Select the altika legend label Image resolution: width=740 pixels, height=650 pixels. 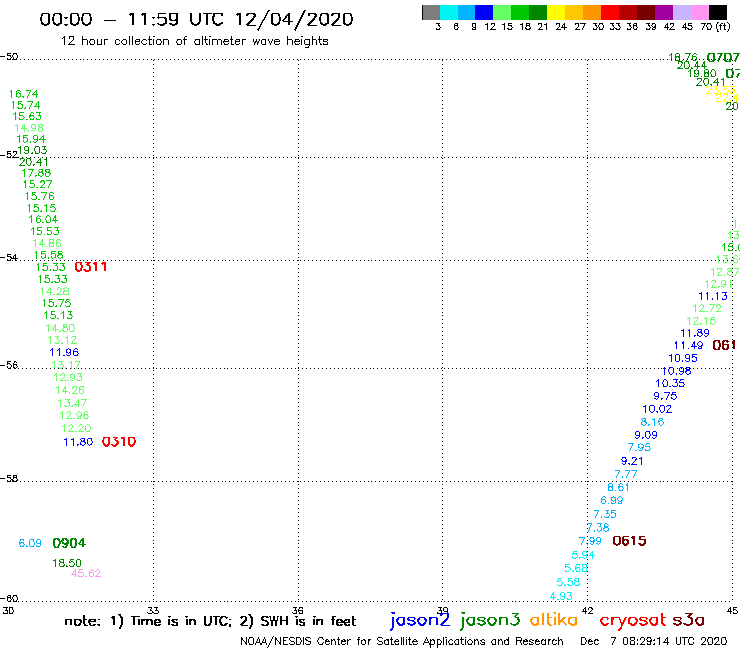(x=554, y=619)
